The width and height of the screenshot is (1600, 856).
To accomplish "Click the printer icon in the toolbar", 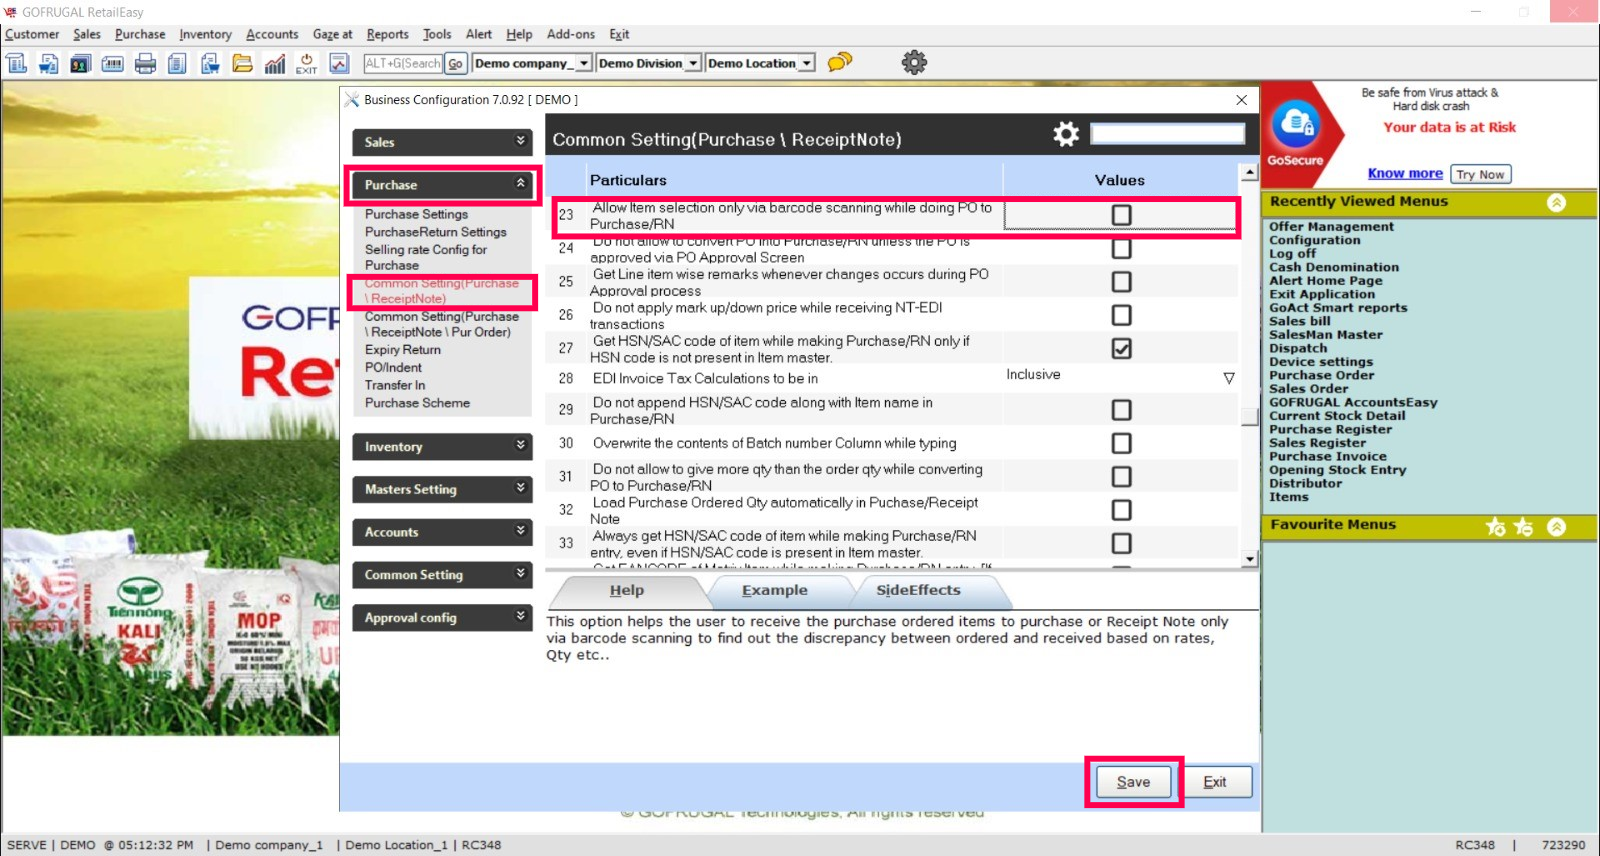I will click(x=145, y=64).
